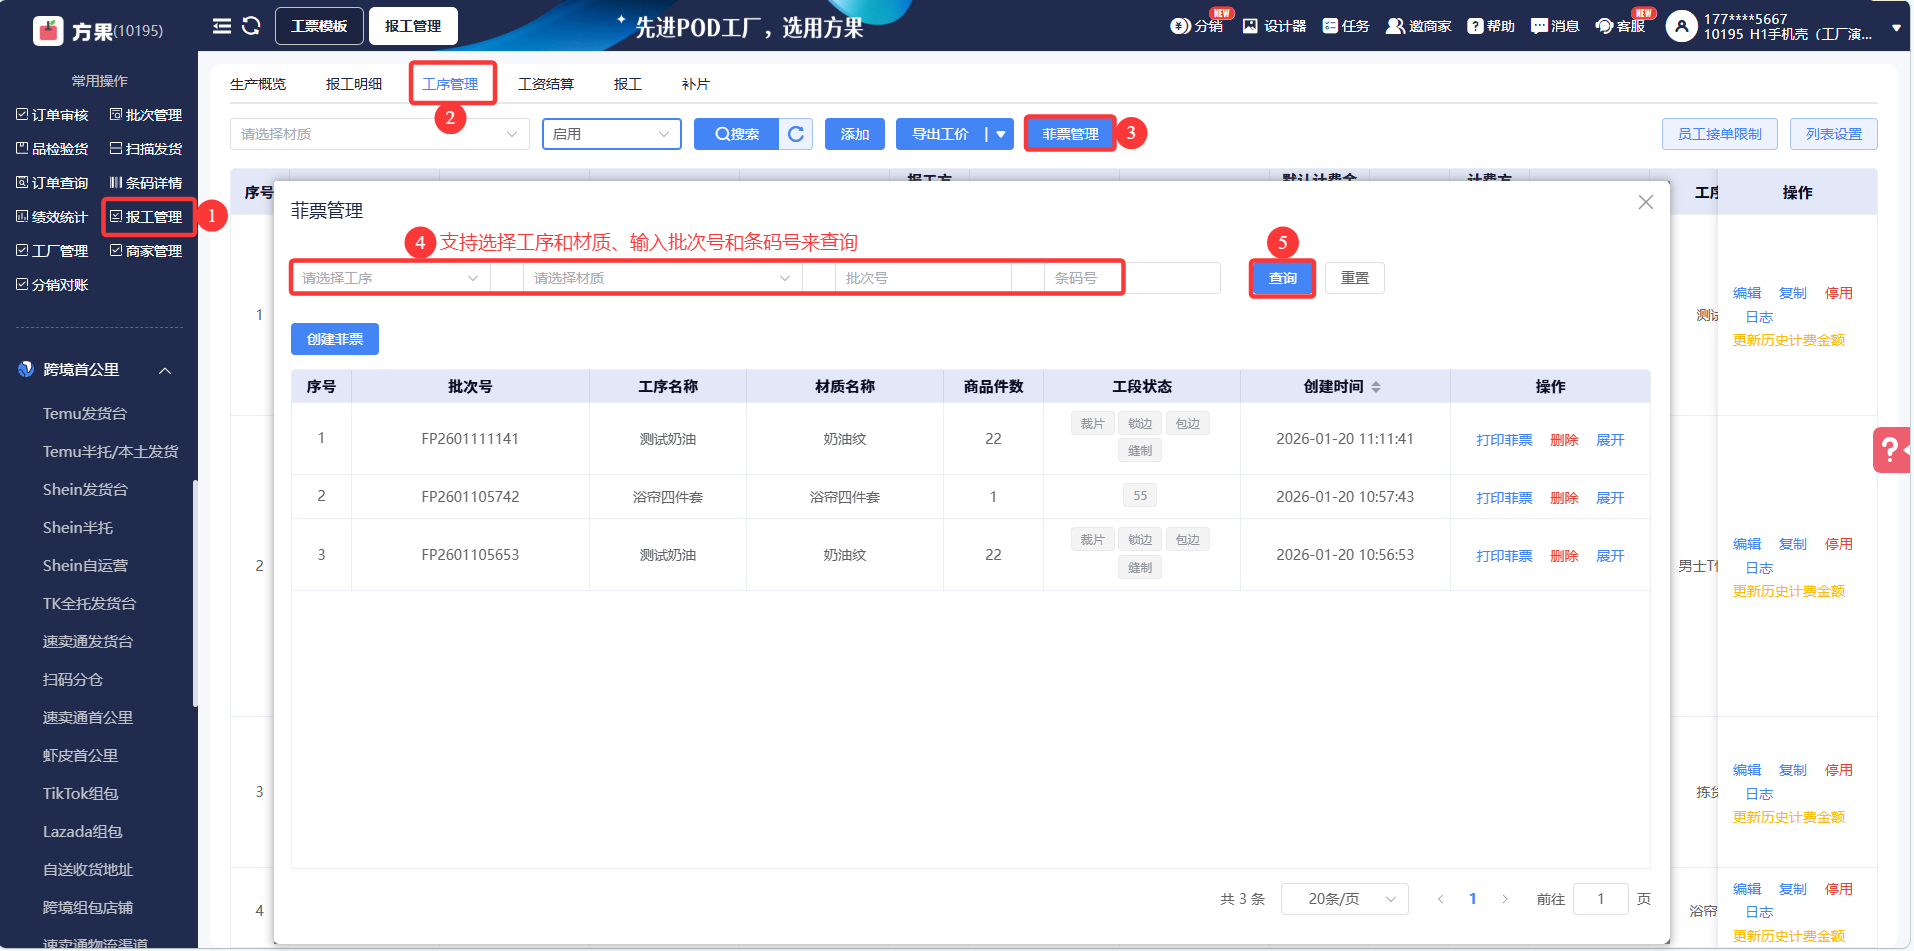Switch to the 工资结算 tab
The height and width of the screenshot is (951, 1914).
(546, 84)
